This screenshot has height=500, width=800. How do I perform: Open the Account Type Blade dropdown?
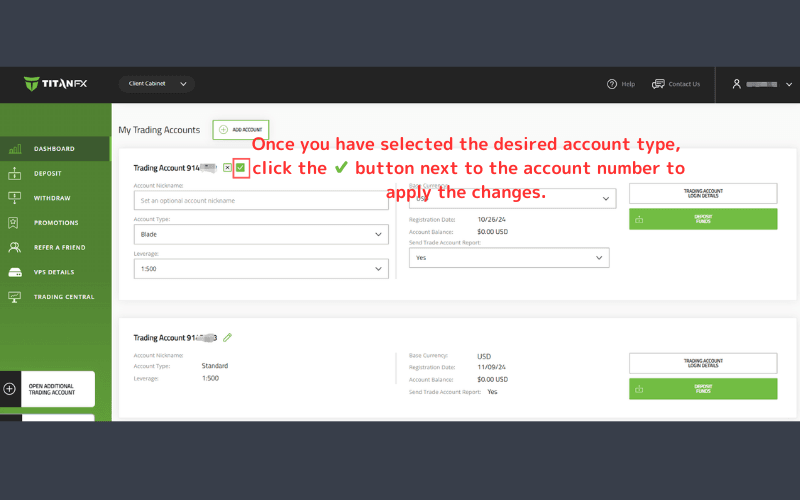pos(261,234)
